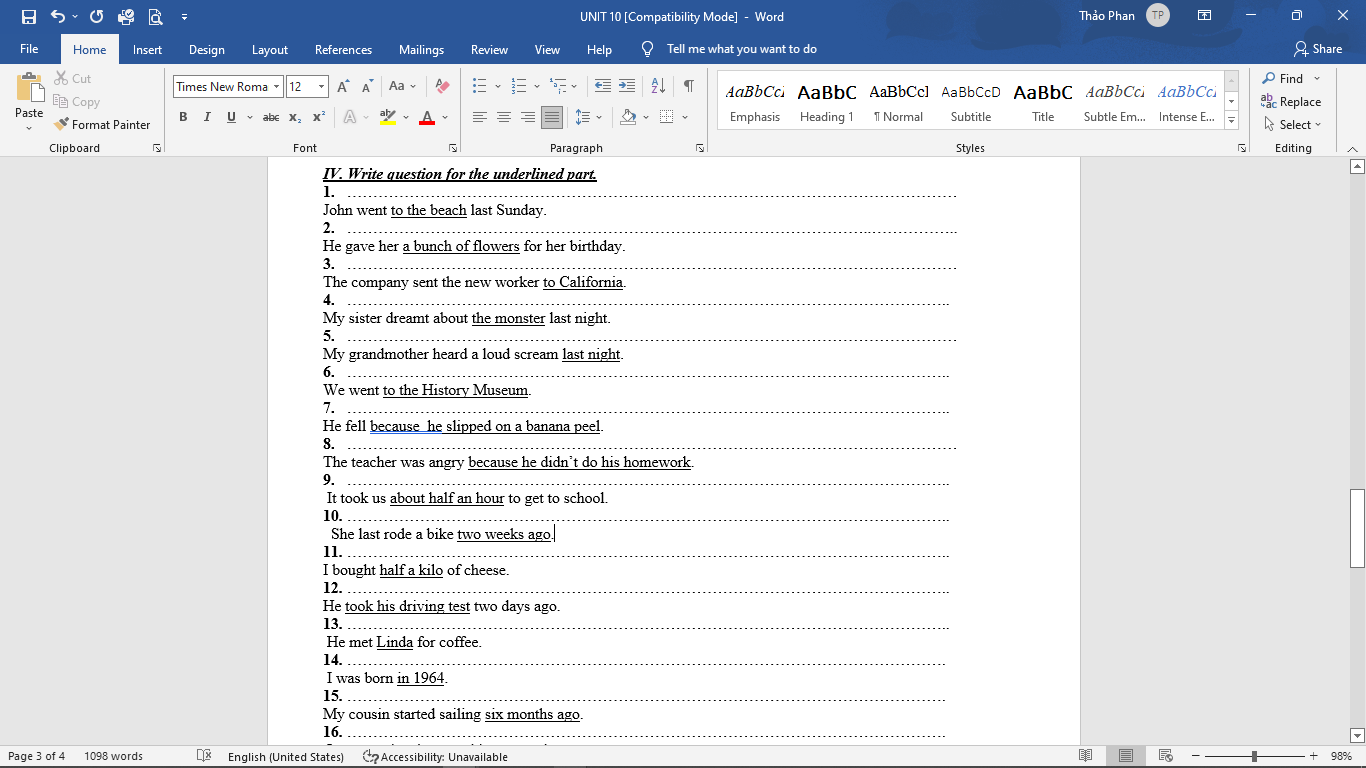The height and width of the screenshot is (768, 1366).
Task: Click the Replace button
Action: pos(1291,102)
